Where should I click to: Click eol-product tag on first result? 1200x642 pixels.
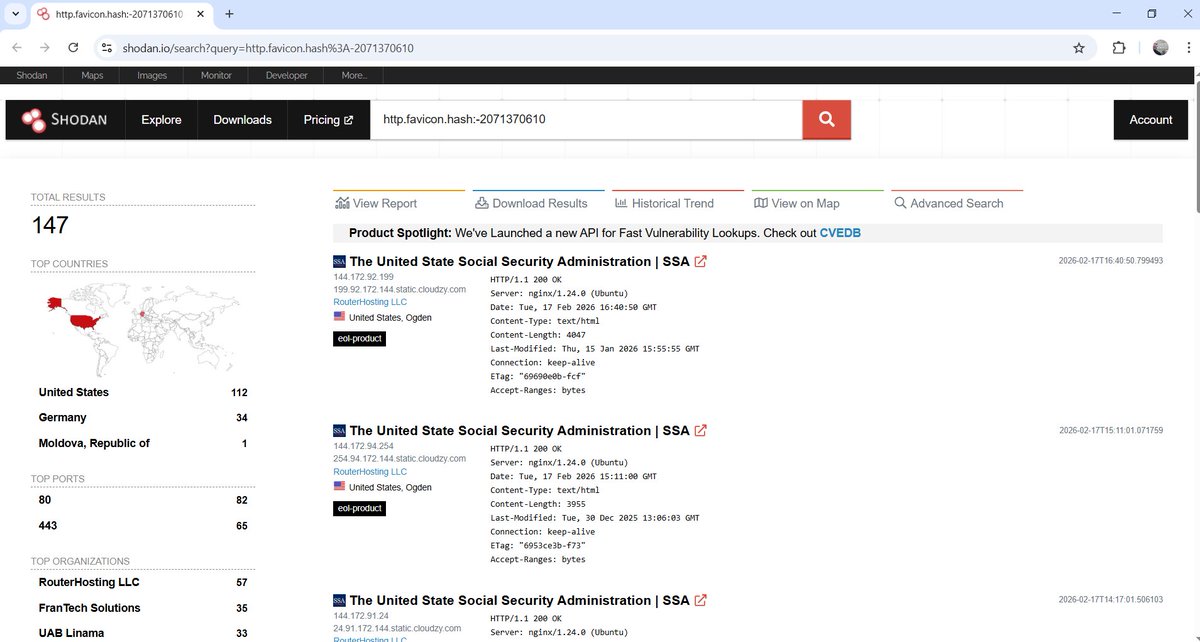359,339
